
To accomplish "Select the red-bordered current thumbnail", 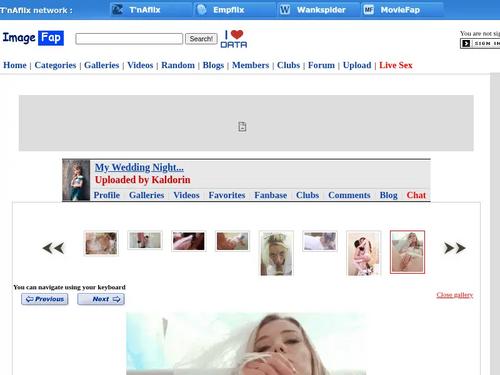I will tap(407, 252).
